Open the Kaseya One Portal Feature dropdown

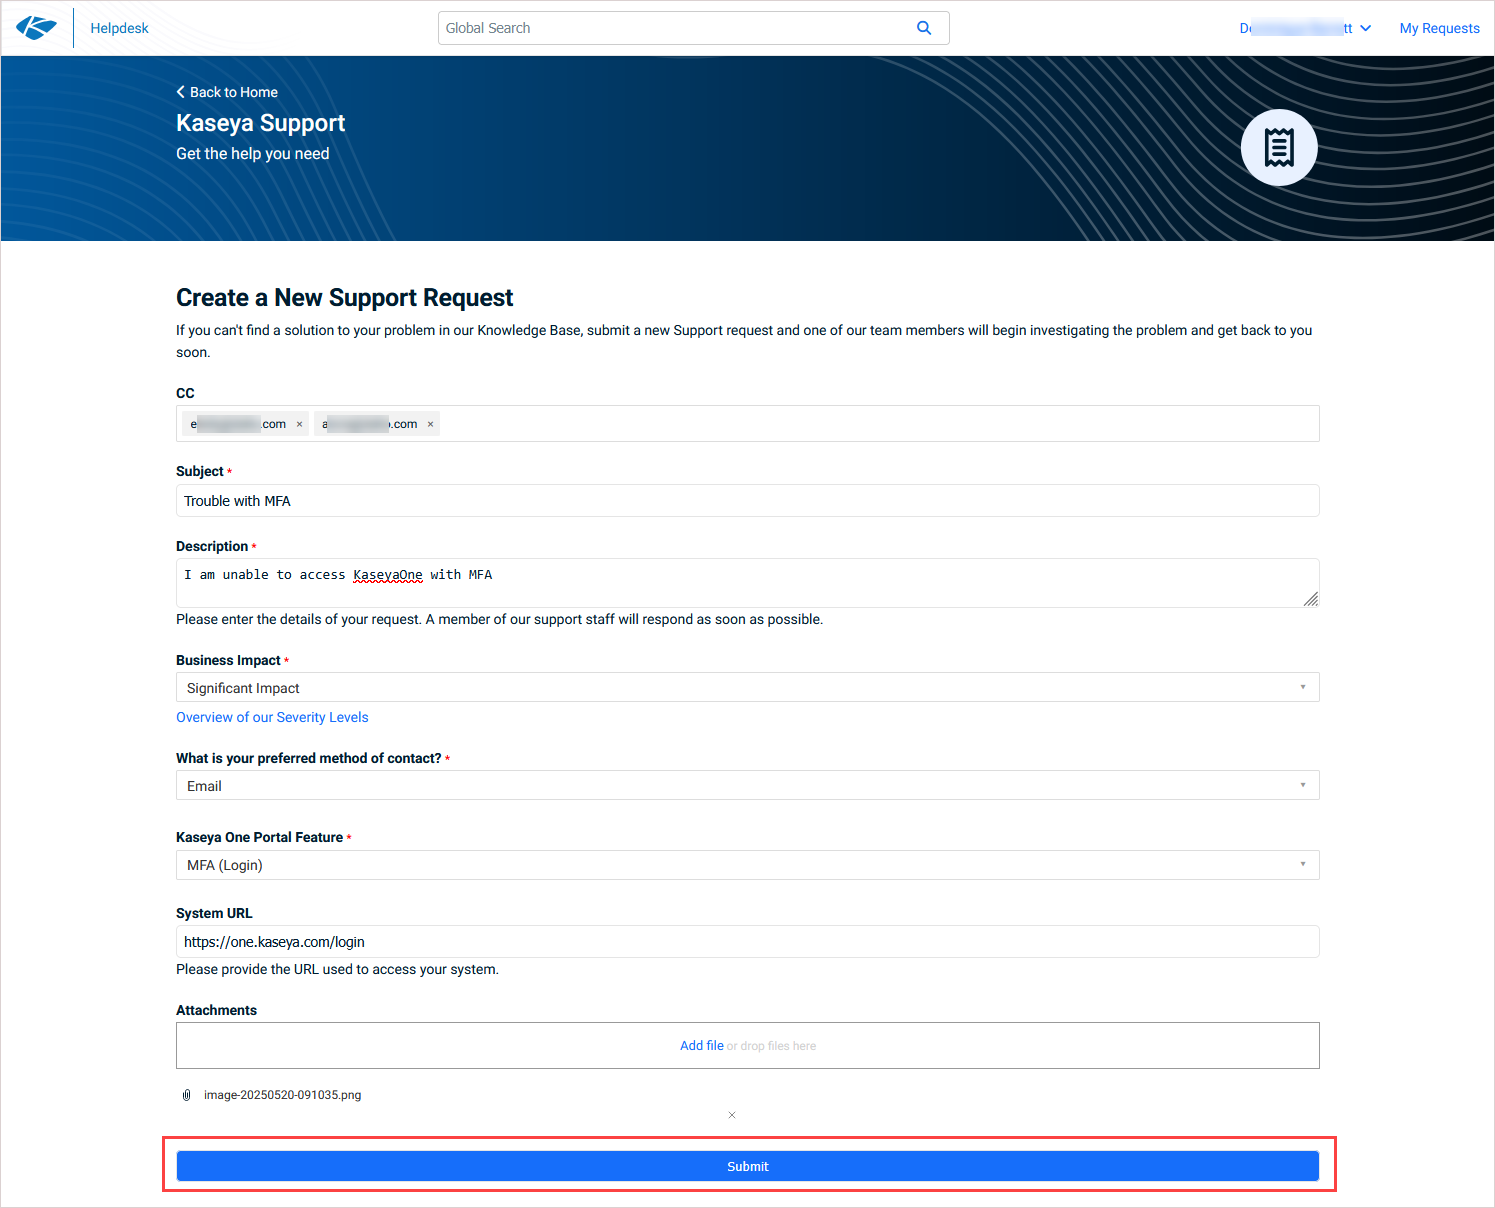coord(748,865)
